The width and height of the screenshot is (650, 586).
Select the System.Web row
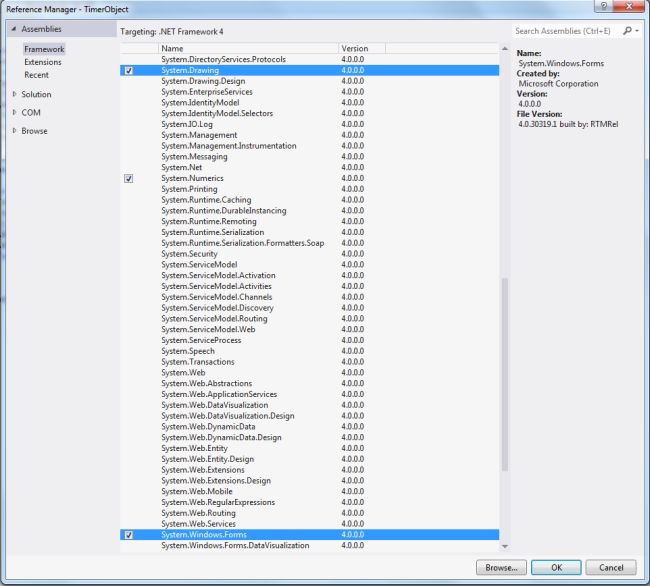[x=310, y=373]
